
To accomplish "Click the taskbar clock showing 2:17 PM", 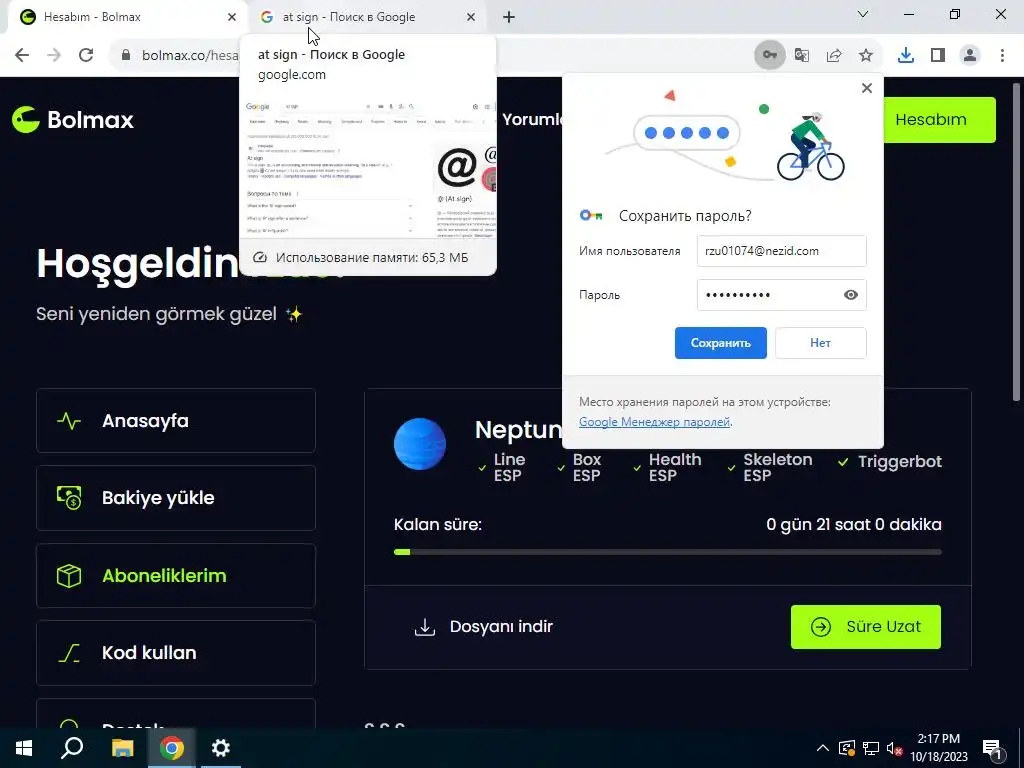I will point(938,748).
